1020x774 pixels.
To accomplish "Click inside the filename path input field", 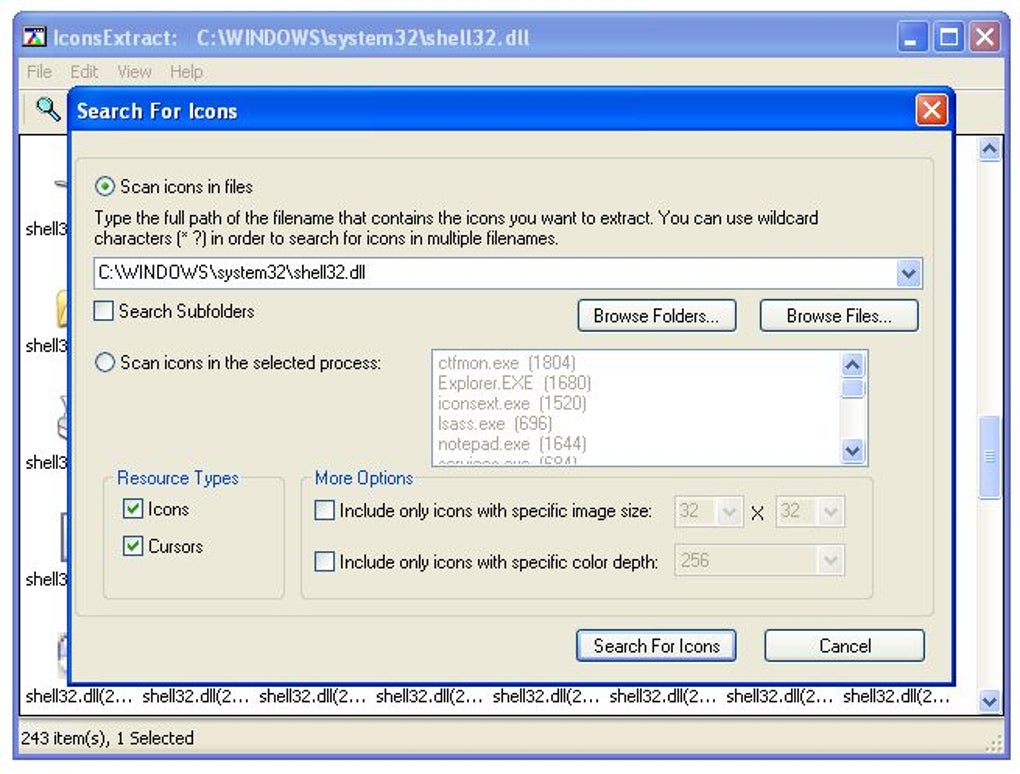I will coord(494,273).
